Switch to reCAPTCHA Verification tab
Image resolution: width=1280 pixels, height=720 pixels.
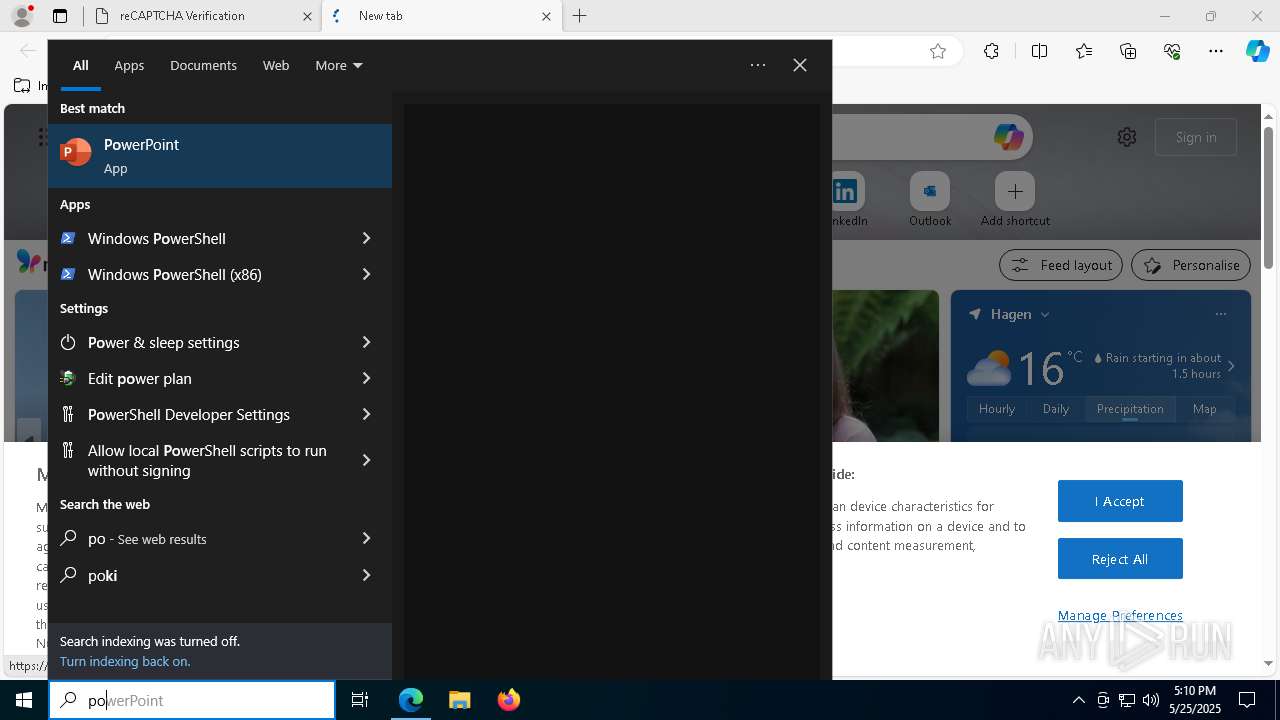202,16
